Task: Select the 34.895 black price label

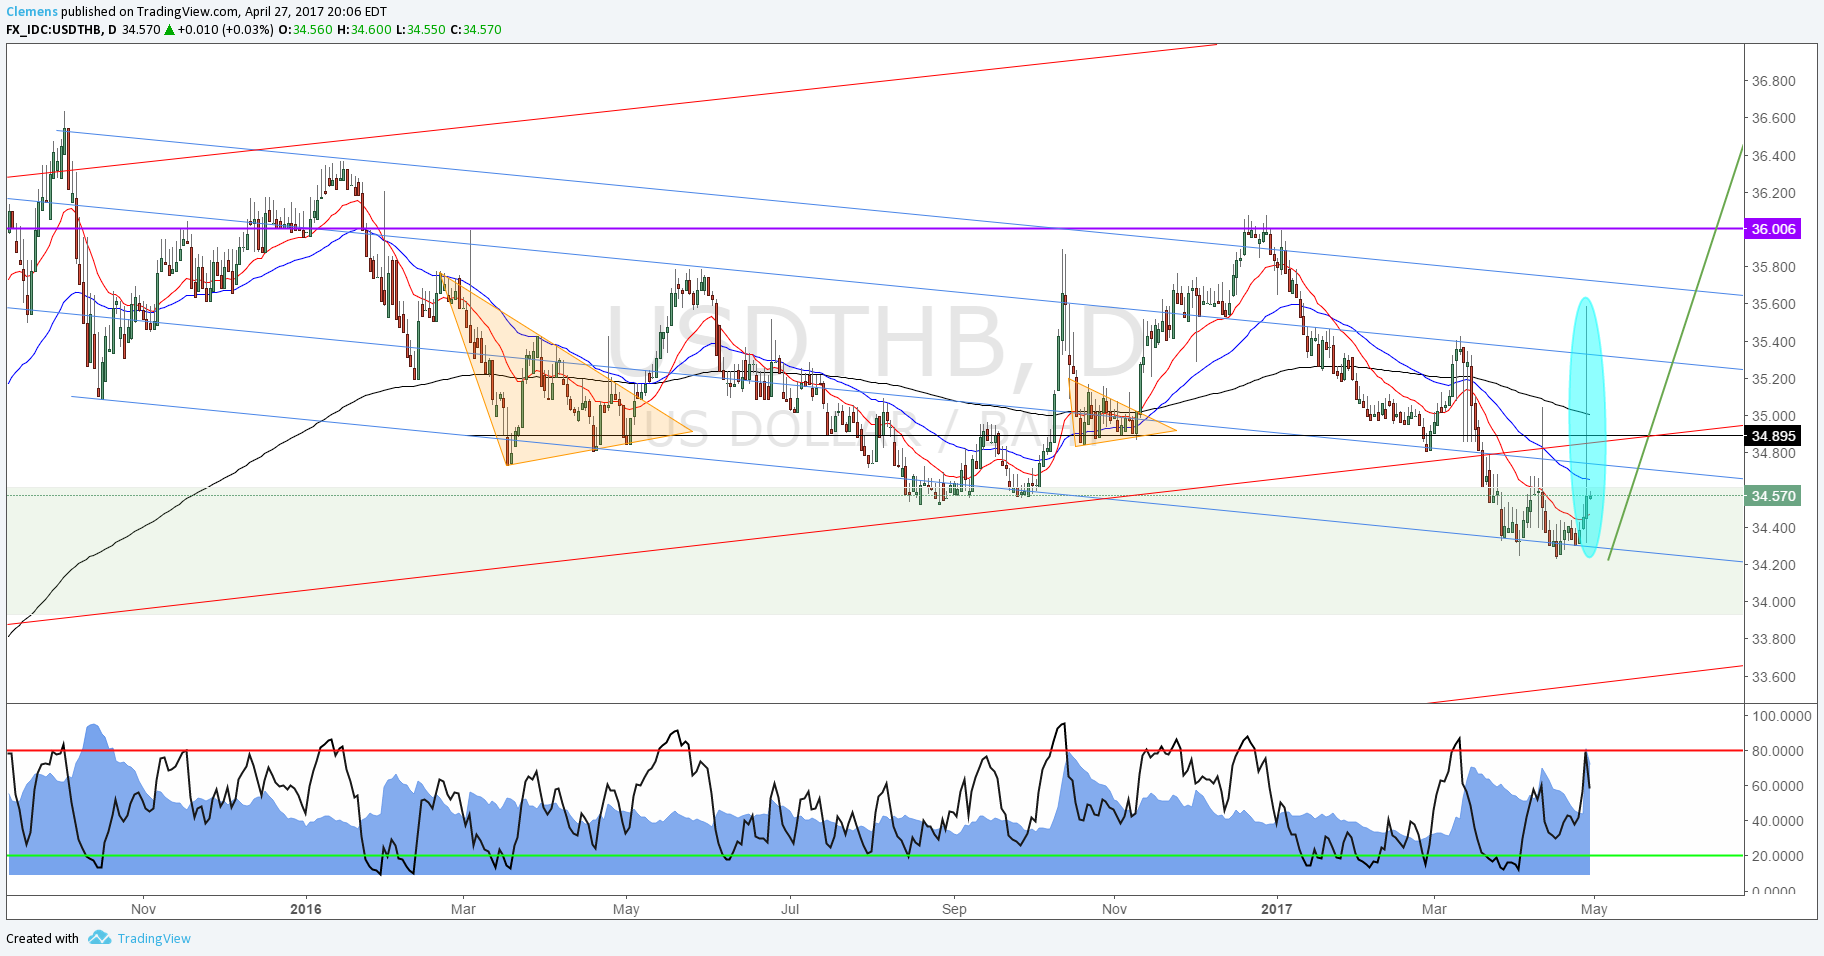Action: click(1773, 436)
